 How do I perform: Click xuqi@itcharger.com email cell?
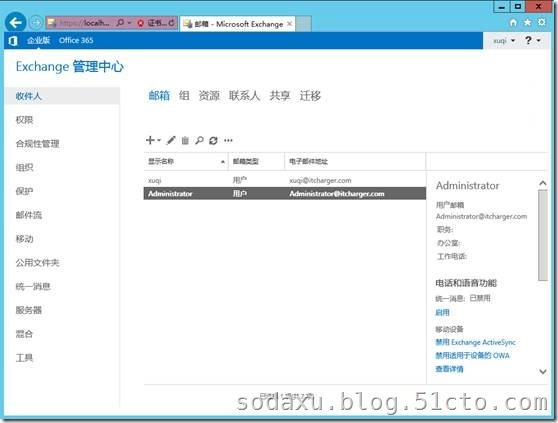(x=320, y=180)
